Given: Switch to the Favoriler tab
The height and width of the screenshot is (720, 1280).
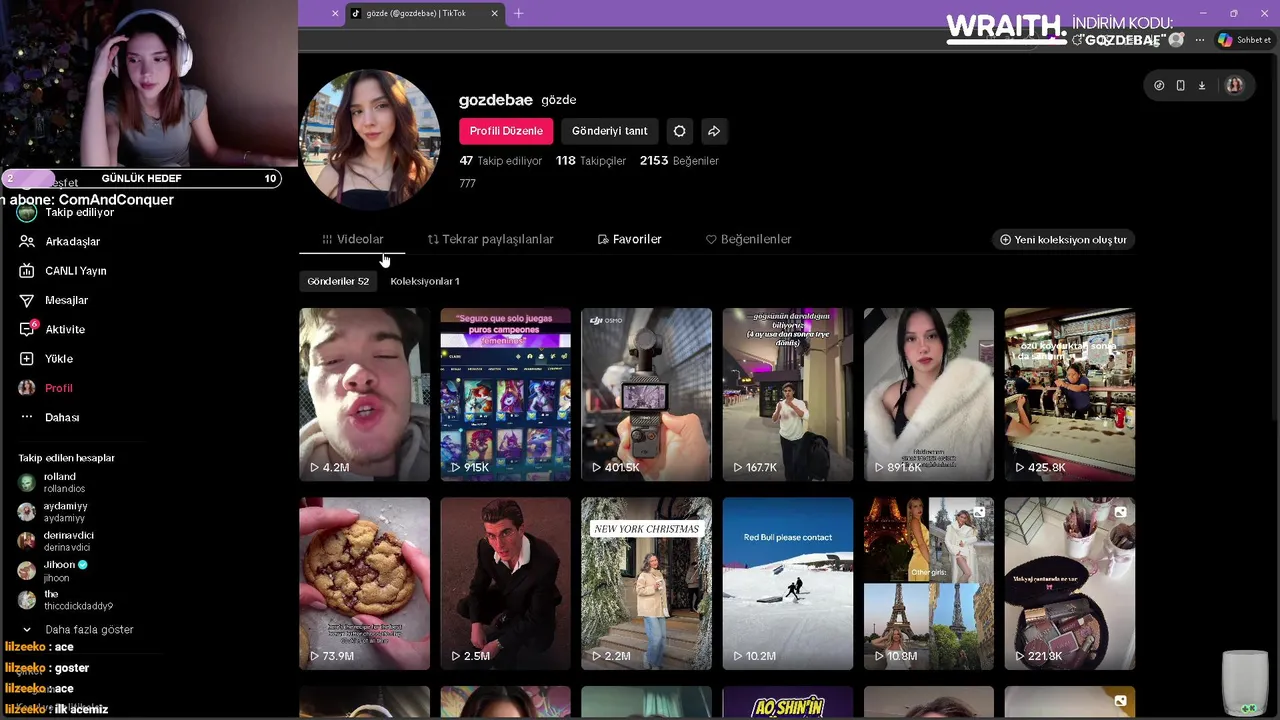Looking at the screenshot, I should pos(629,239).
